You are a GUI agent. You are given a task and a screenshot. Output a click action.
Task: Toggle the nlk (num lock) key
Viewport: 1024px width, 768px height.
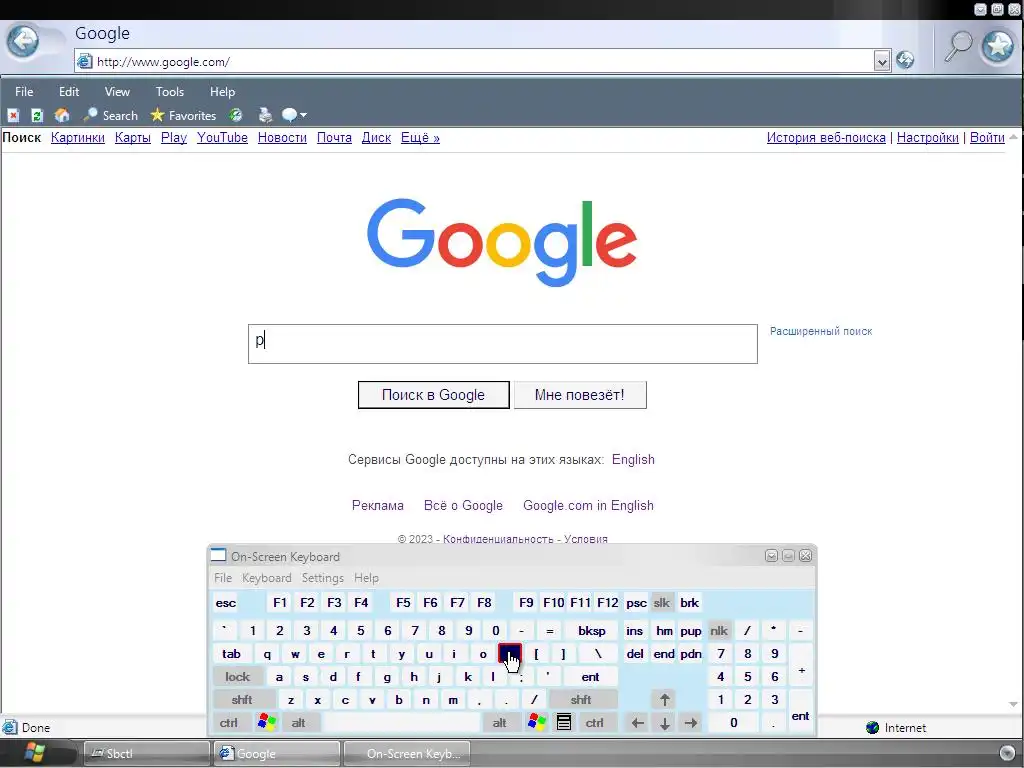pos(719,631)
